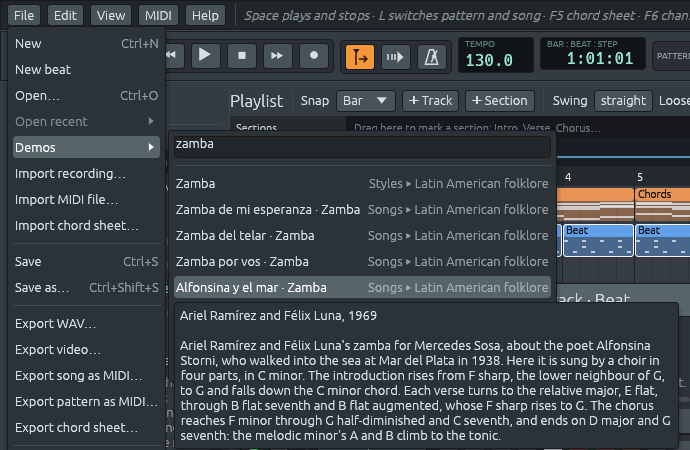Expand the Demos submenu

click(86, 147)
